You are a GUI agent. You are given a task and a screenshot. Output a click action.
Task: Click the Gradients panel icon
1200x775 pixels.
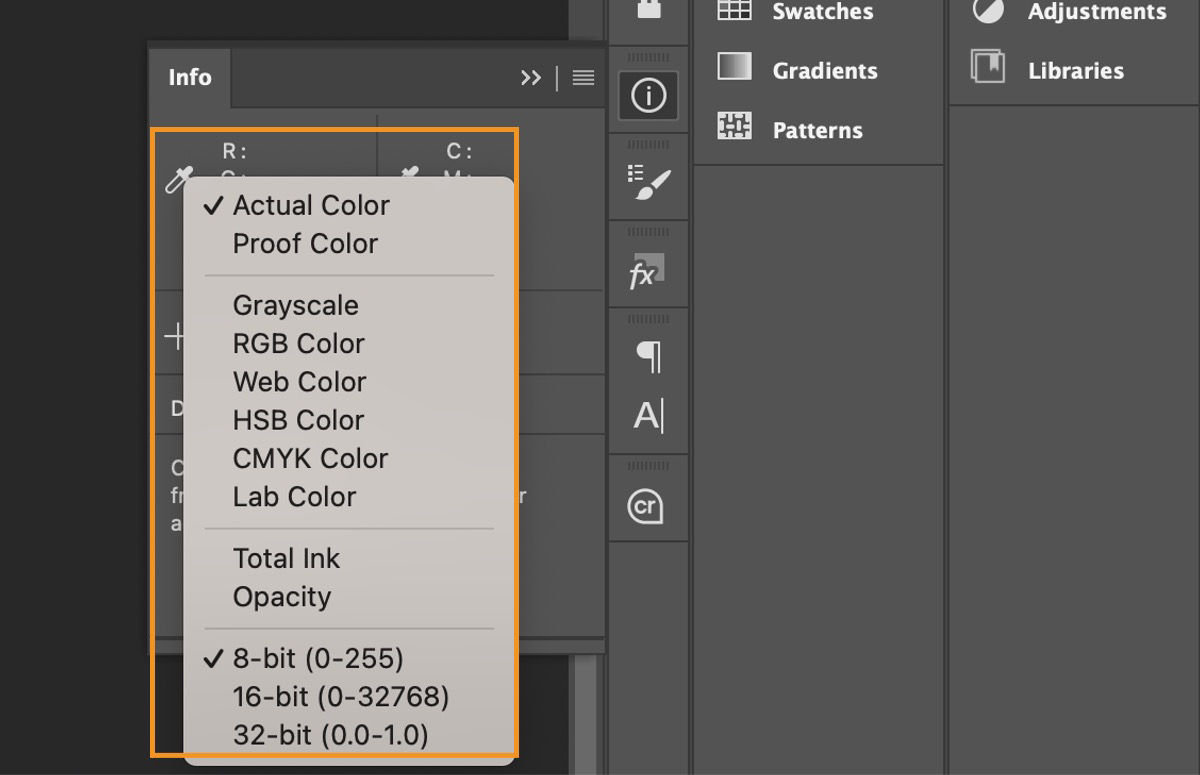pos(734,67)
